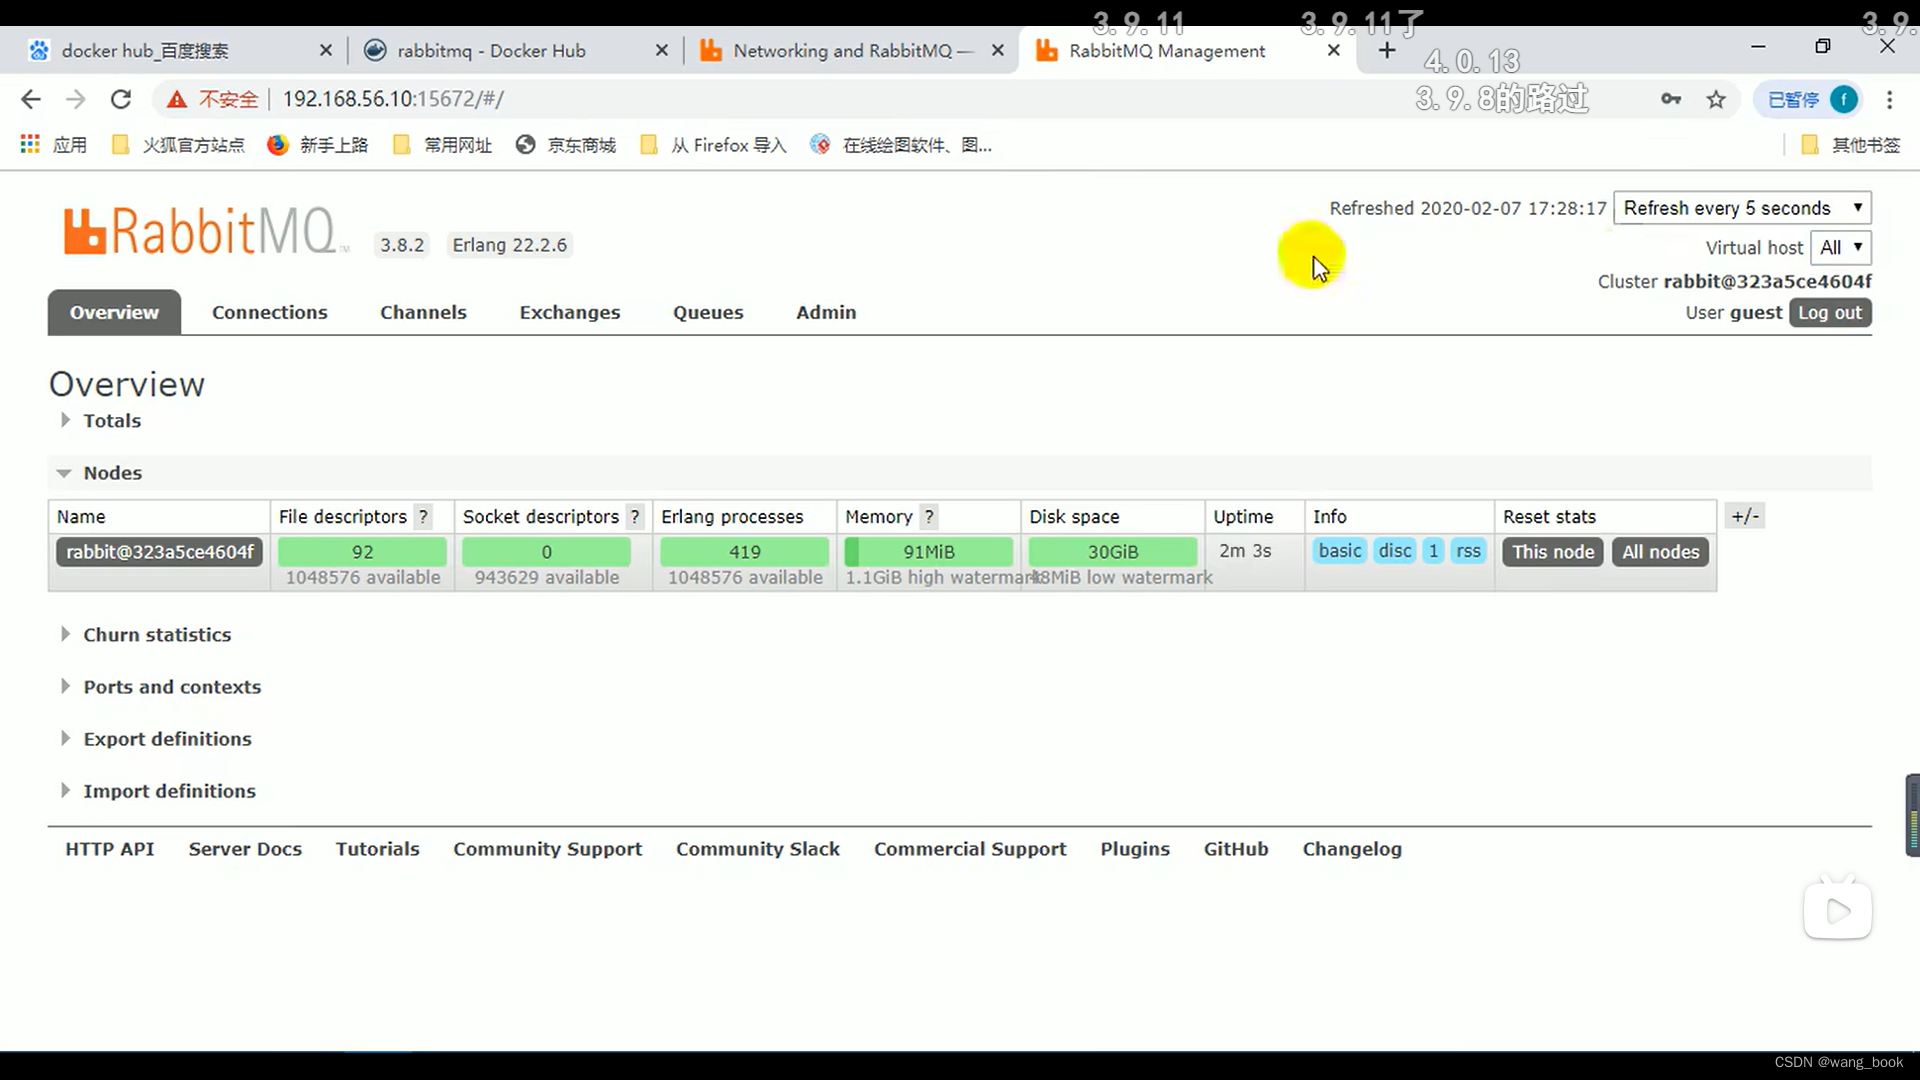Open the 从 Firefox 导入 bookmark folder
1920x1080 pixels.
[713, 145]
